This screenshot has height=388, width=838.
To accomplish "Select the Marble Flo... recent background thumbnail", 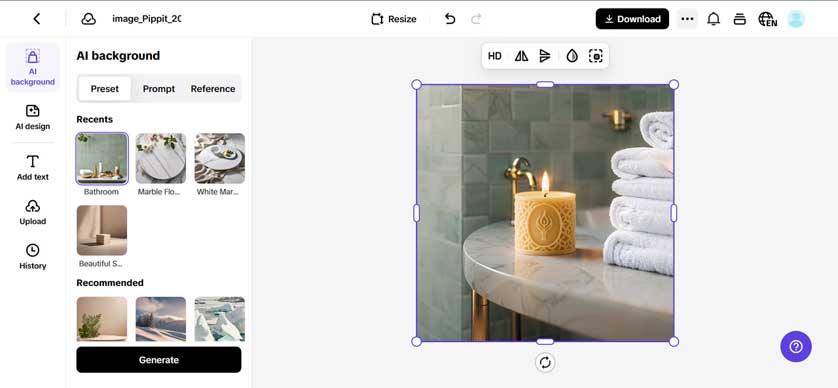I will click(x=161, y=158).
